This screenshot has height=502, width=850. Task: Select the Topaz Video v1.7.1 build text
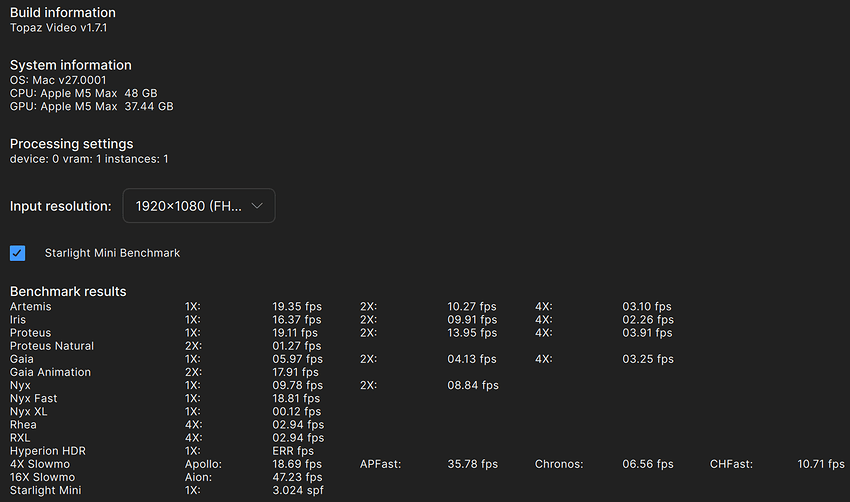59,28
